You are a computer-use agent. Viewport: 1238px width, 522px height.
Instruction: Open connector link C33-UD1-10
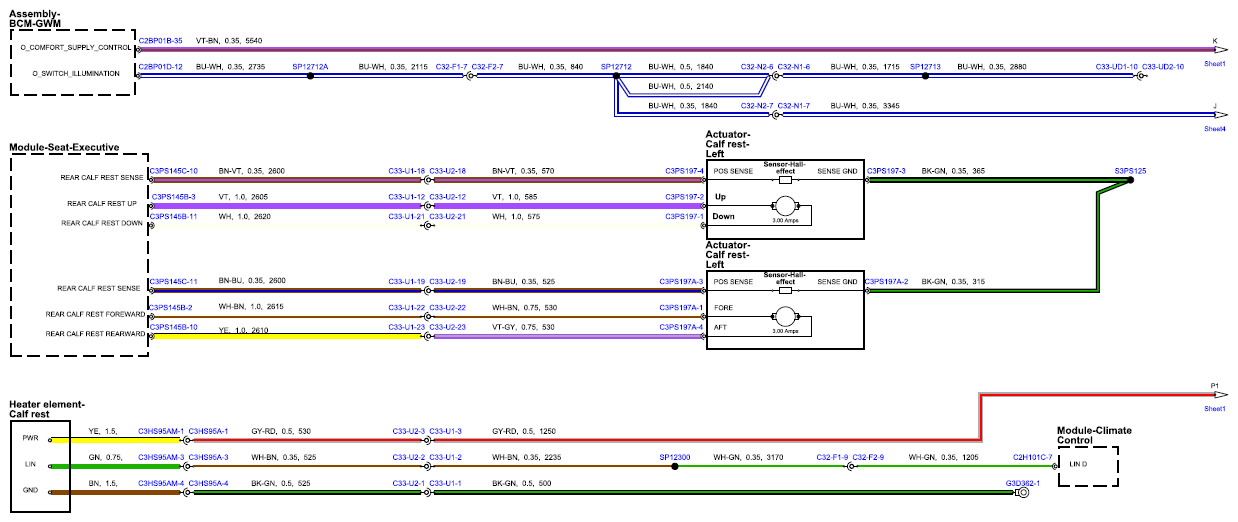point(1117,66)
